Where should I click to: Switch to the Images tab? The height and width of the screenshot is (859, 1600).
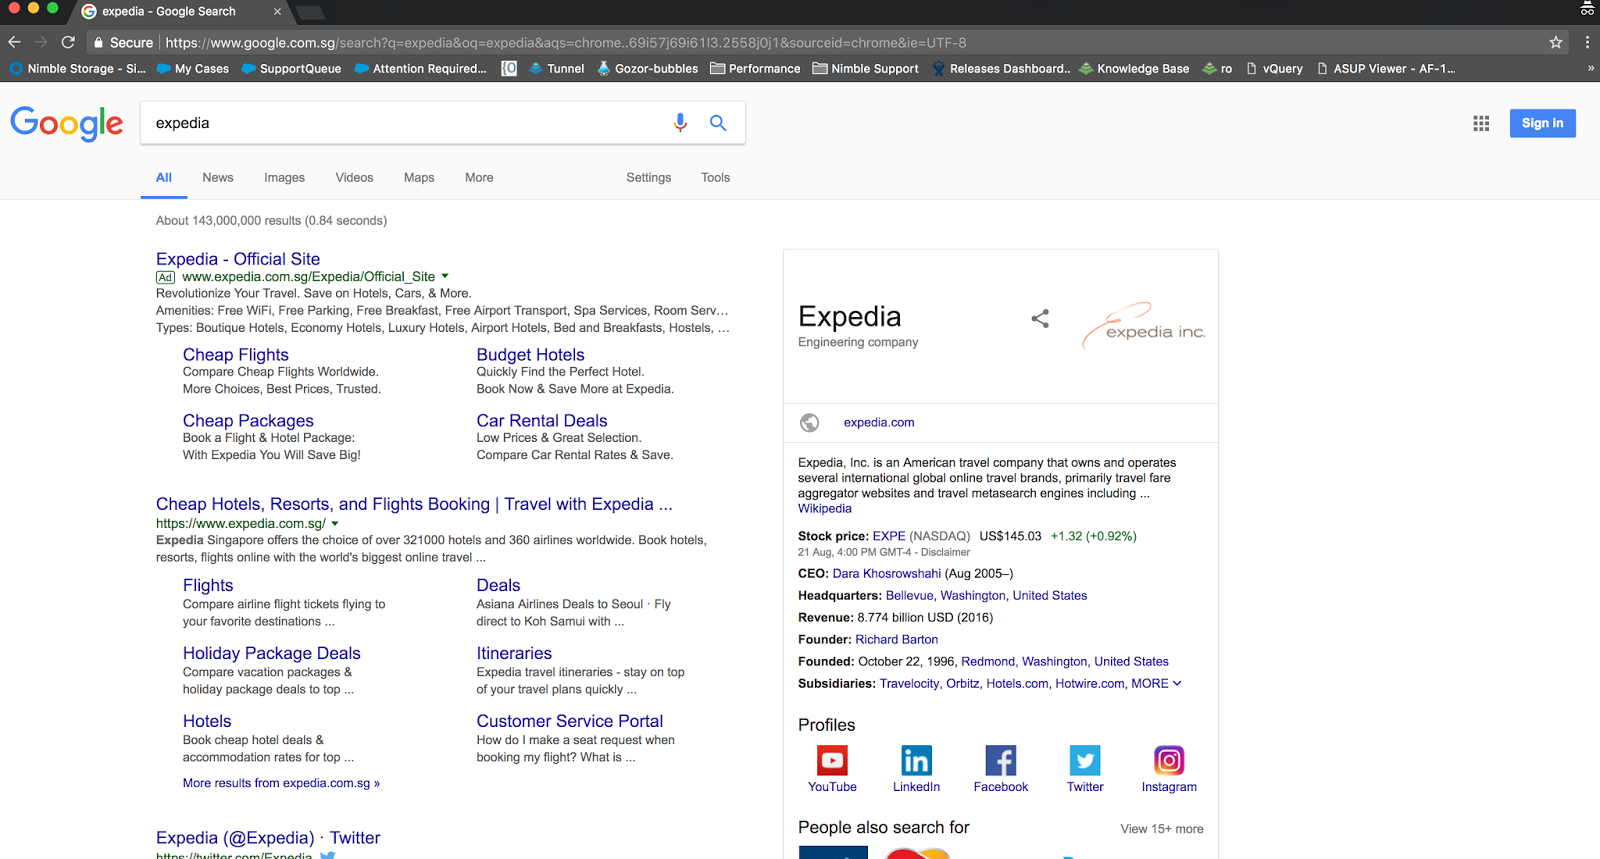pos(284,178)
